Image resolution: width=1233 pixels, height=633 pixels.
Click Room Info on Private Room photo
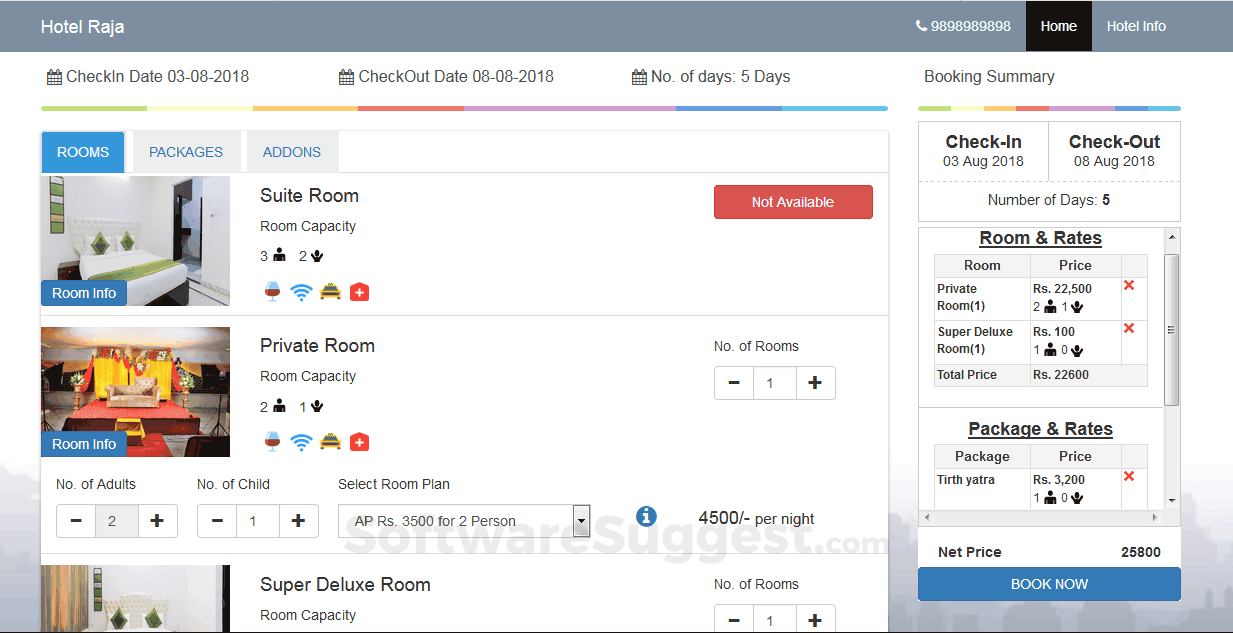[84, 444]
